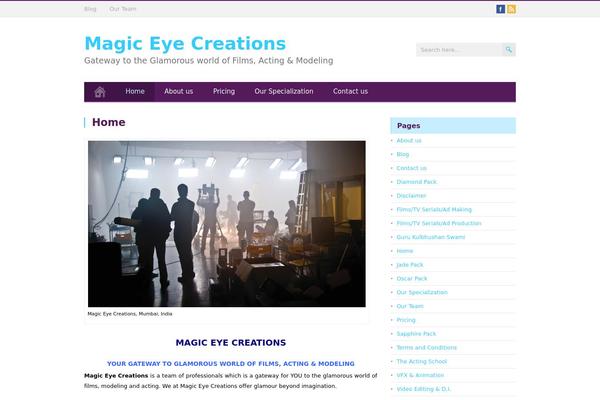Open Oscar Pack page link
Image resolution: width=600 pixels, height=400 pixels.
412,278
